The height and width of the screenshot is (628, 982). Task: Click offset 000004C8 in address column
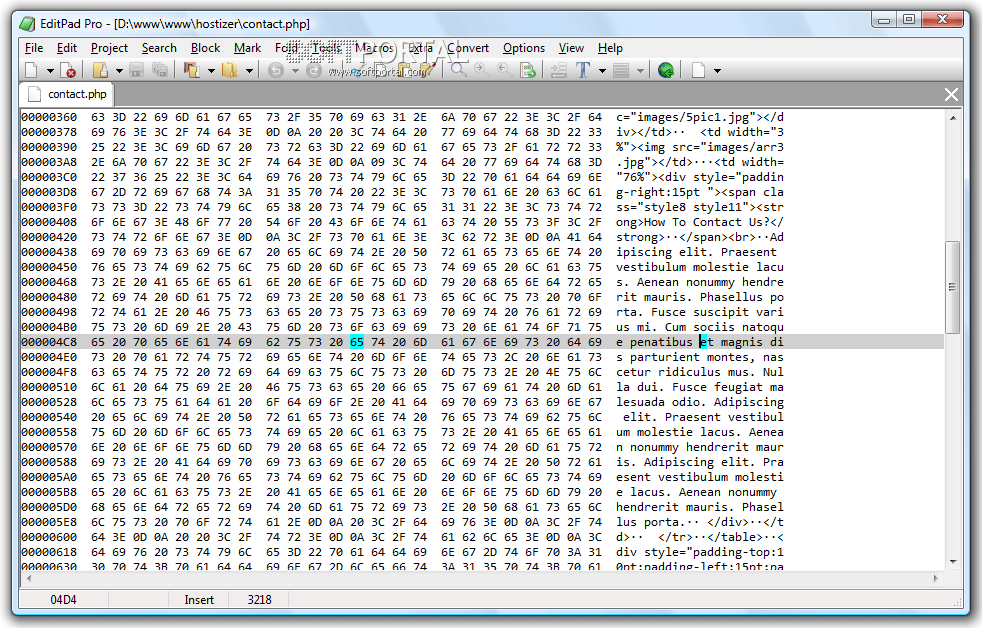(49, 342)
